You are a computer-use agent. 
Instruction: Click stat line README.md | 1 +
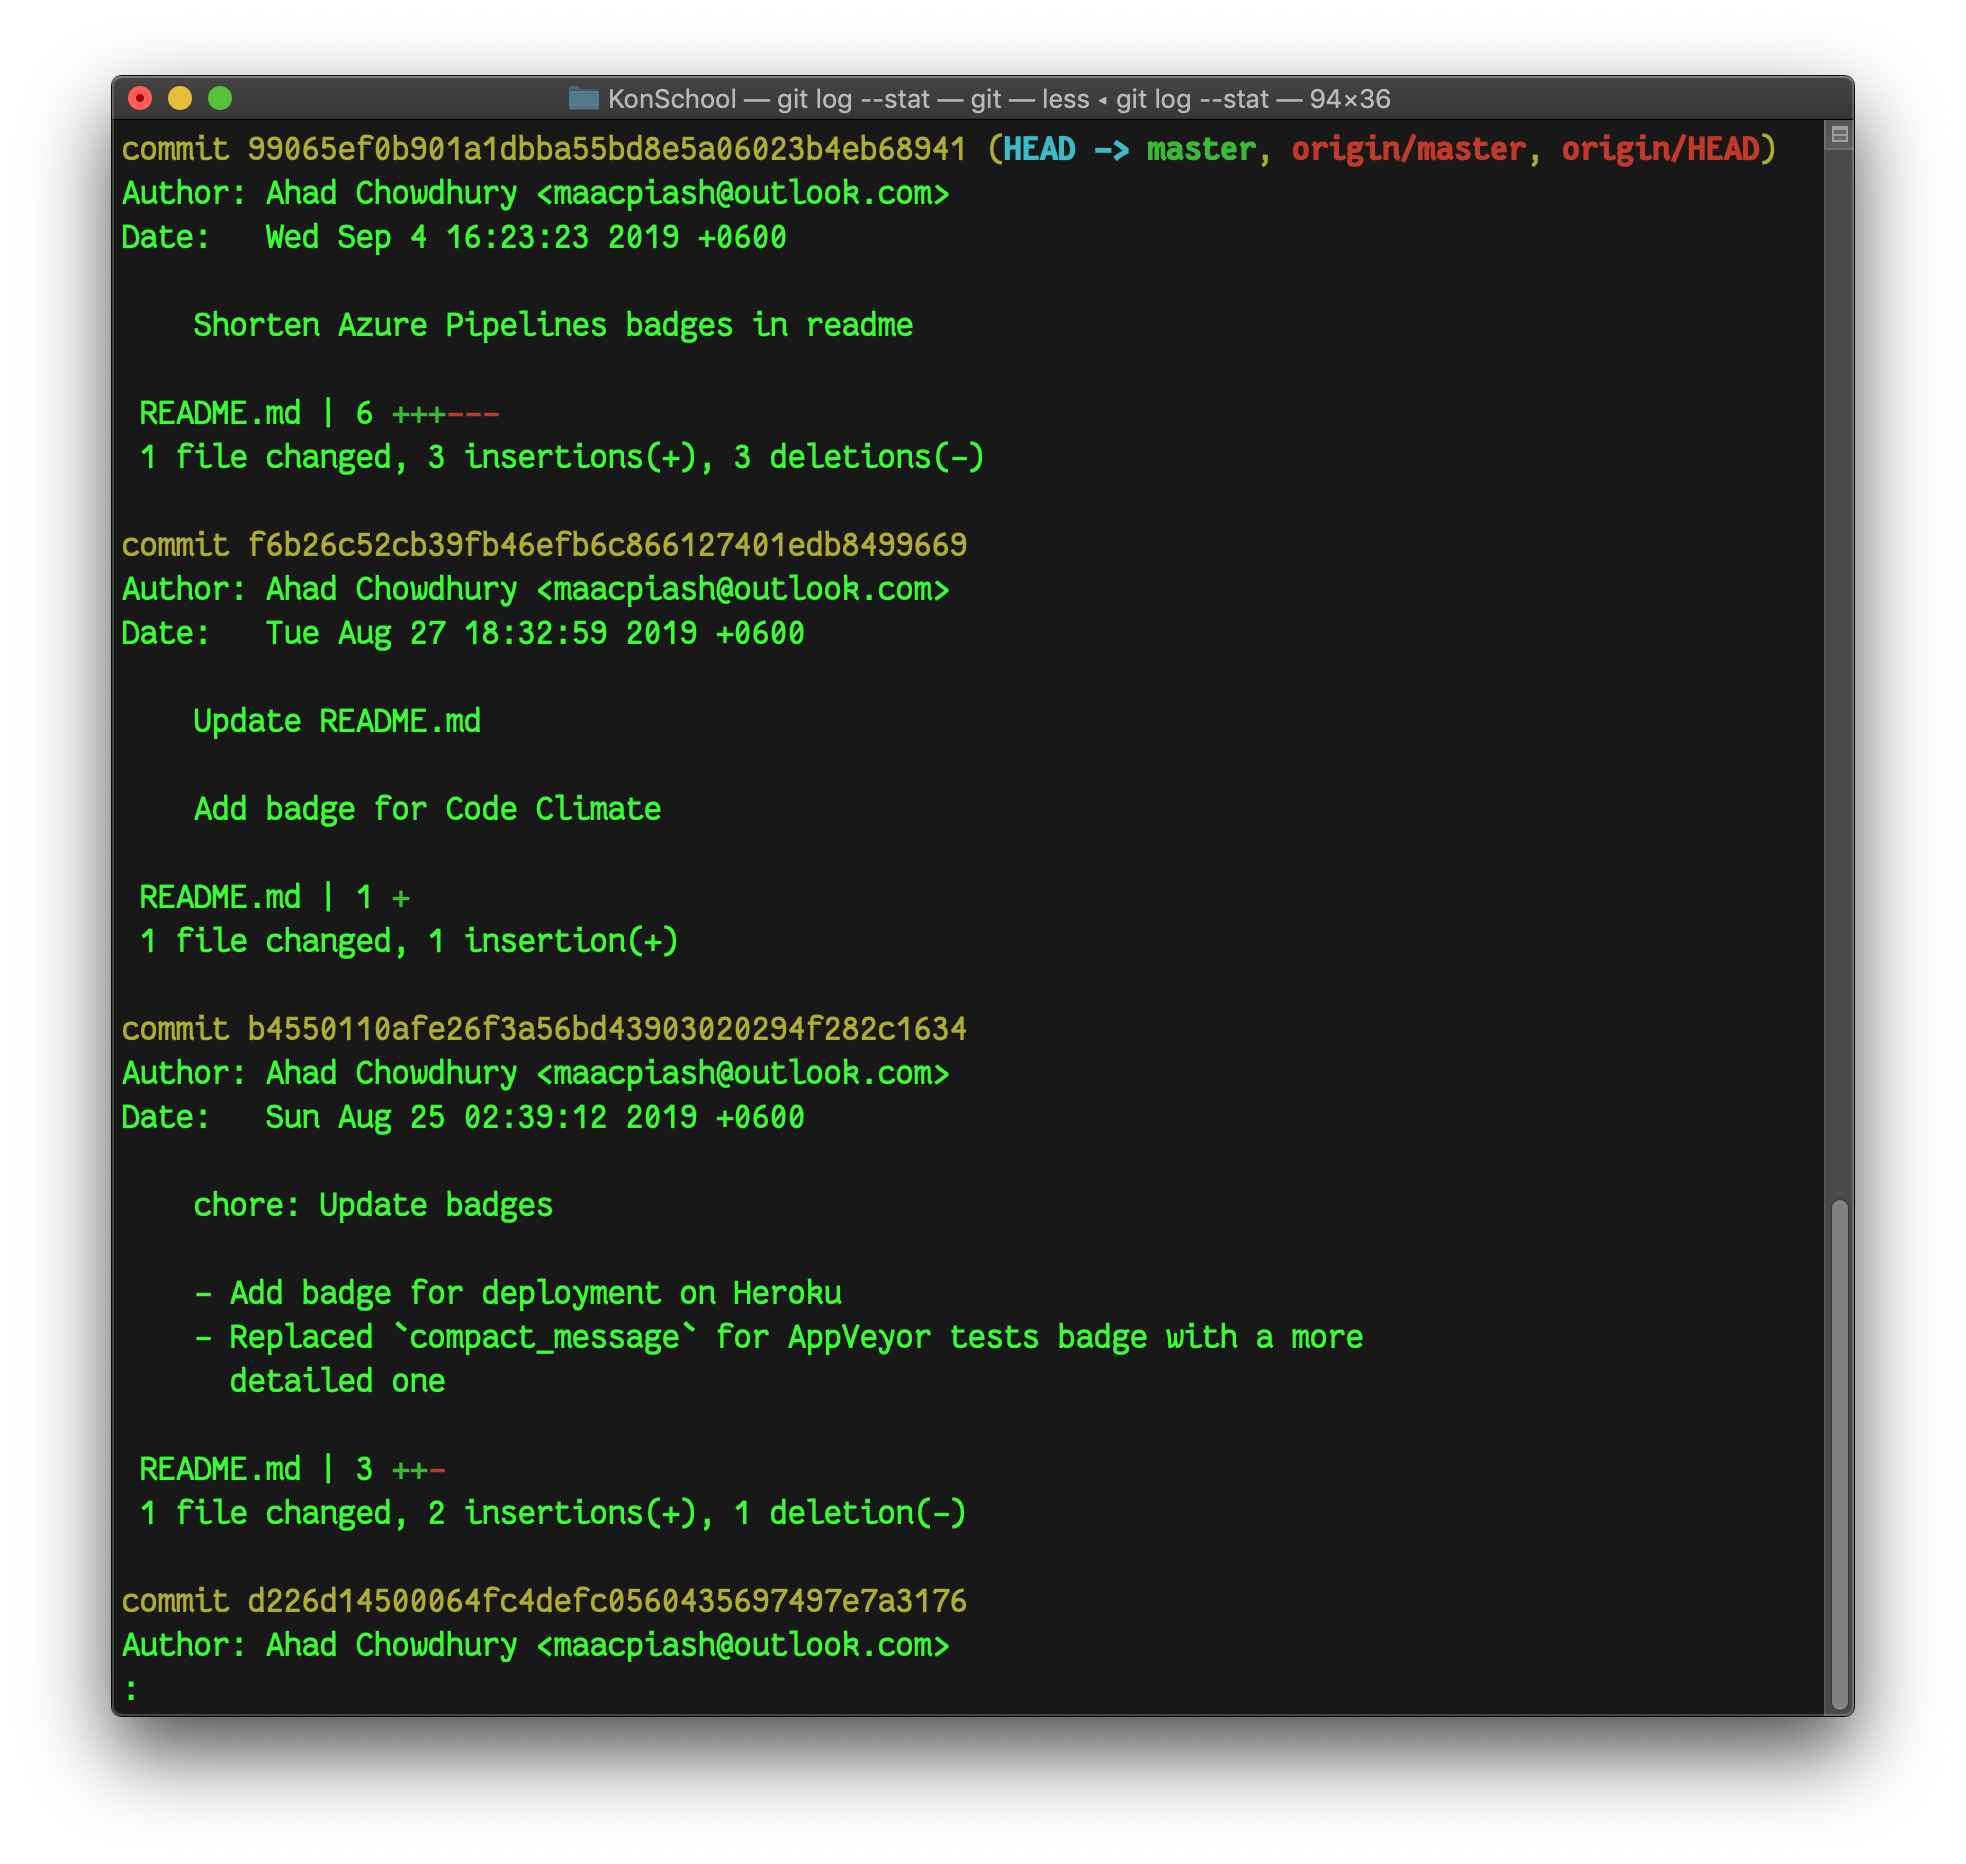pos(274,897)
